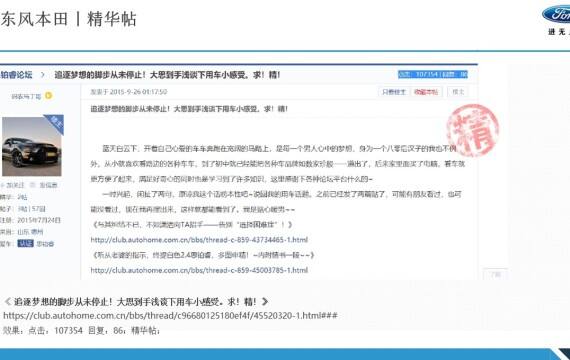This screenshot has width=570, height=360.
Task: Click the slide heading 东风本田 | 精华帖
Action: (68, 19)
